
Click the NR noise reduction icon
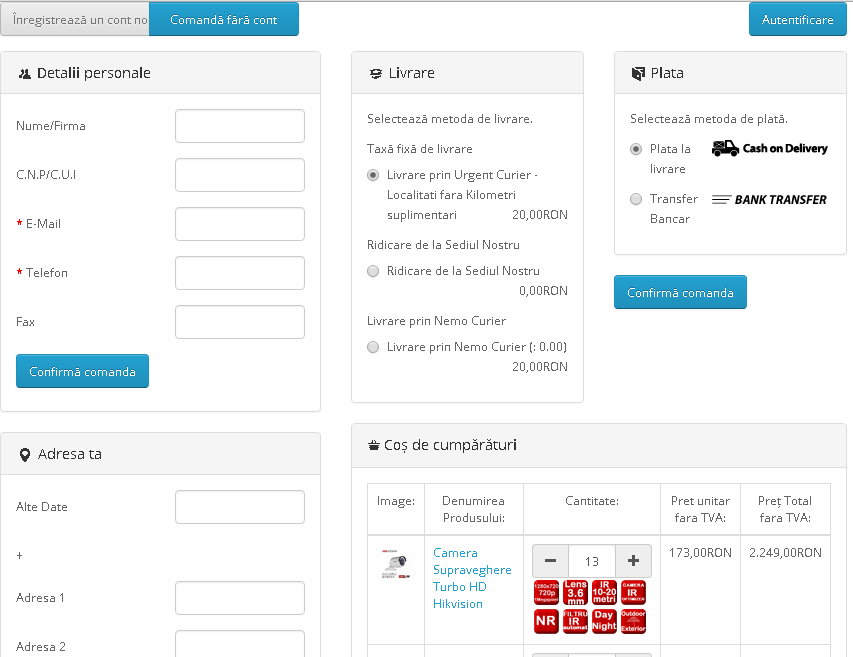(546, 621)
